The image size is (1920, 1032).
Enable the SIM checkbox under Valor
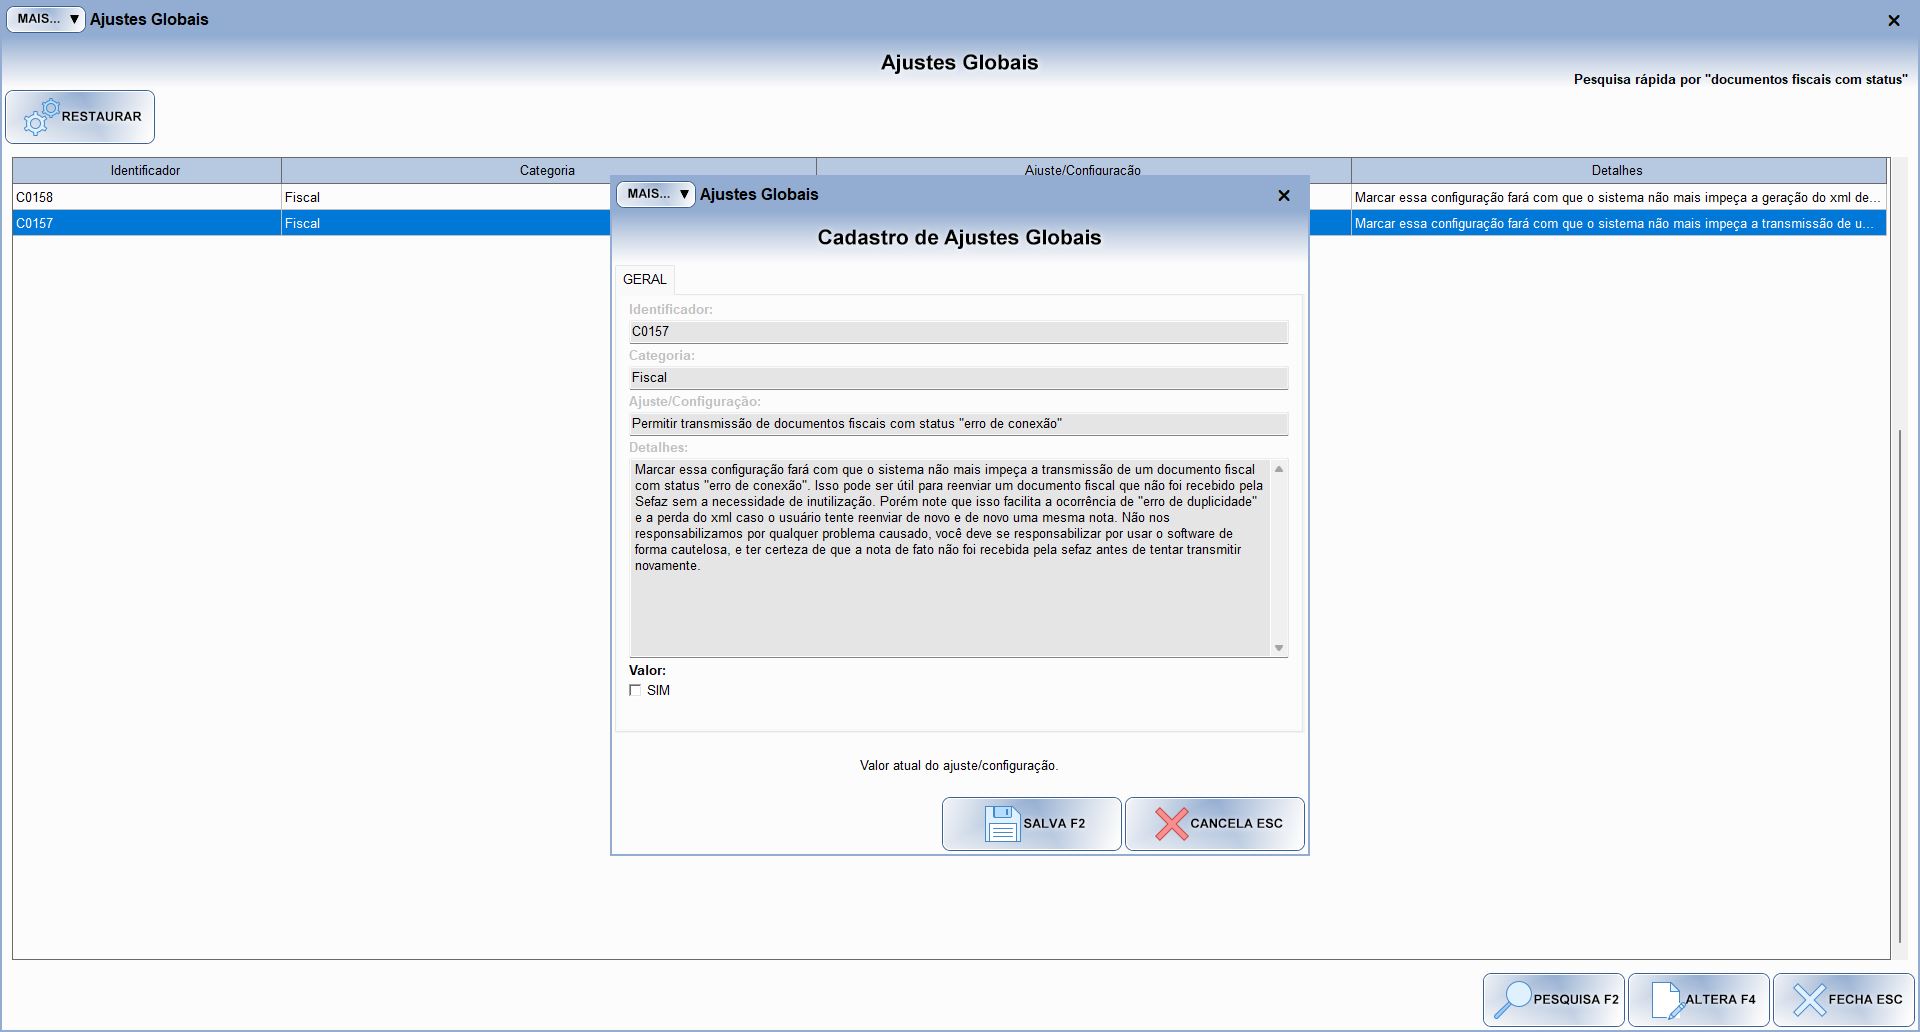coord(635,691)
